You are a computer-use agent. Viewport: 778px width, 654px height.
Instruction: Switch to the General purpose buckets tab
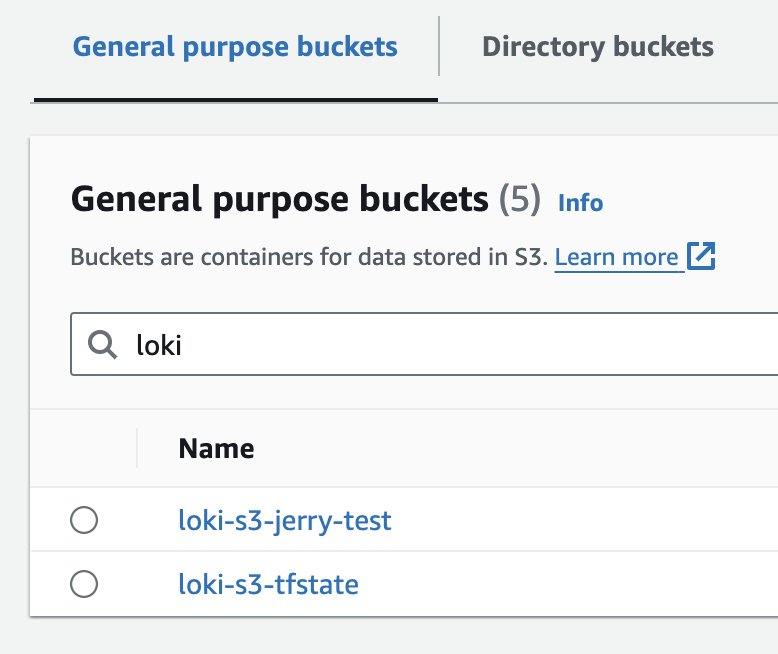[x=235, y=47]
